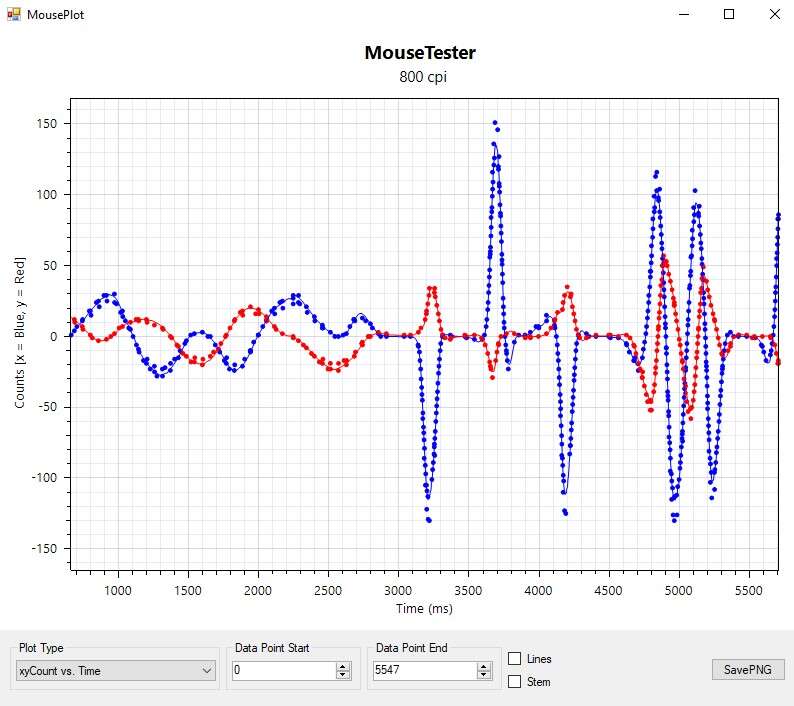Click the MousePlot app icon in title bar
The width and height of the screenshot is (794, 706).
pyautogui.click(x=13, y=14)
